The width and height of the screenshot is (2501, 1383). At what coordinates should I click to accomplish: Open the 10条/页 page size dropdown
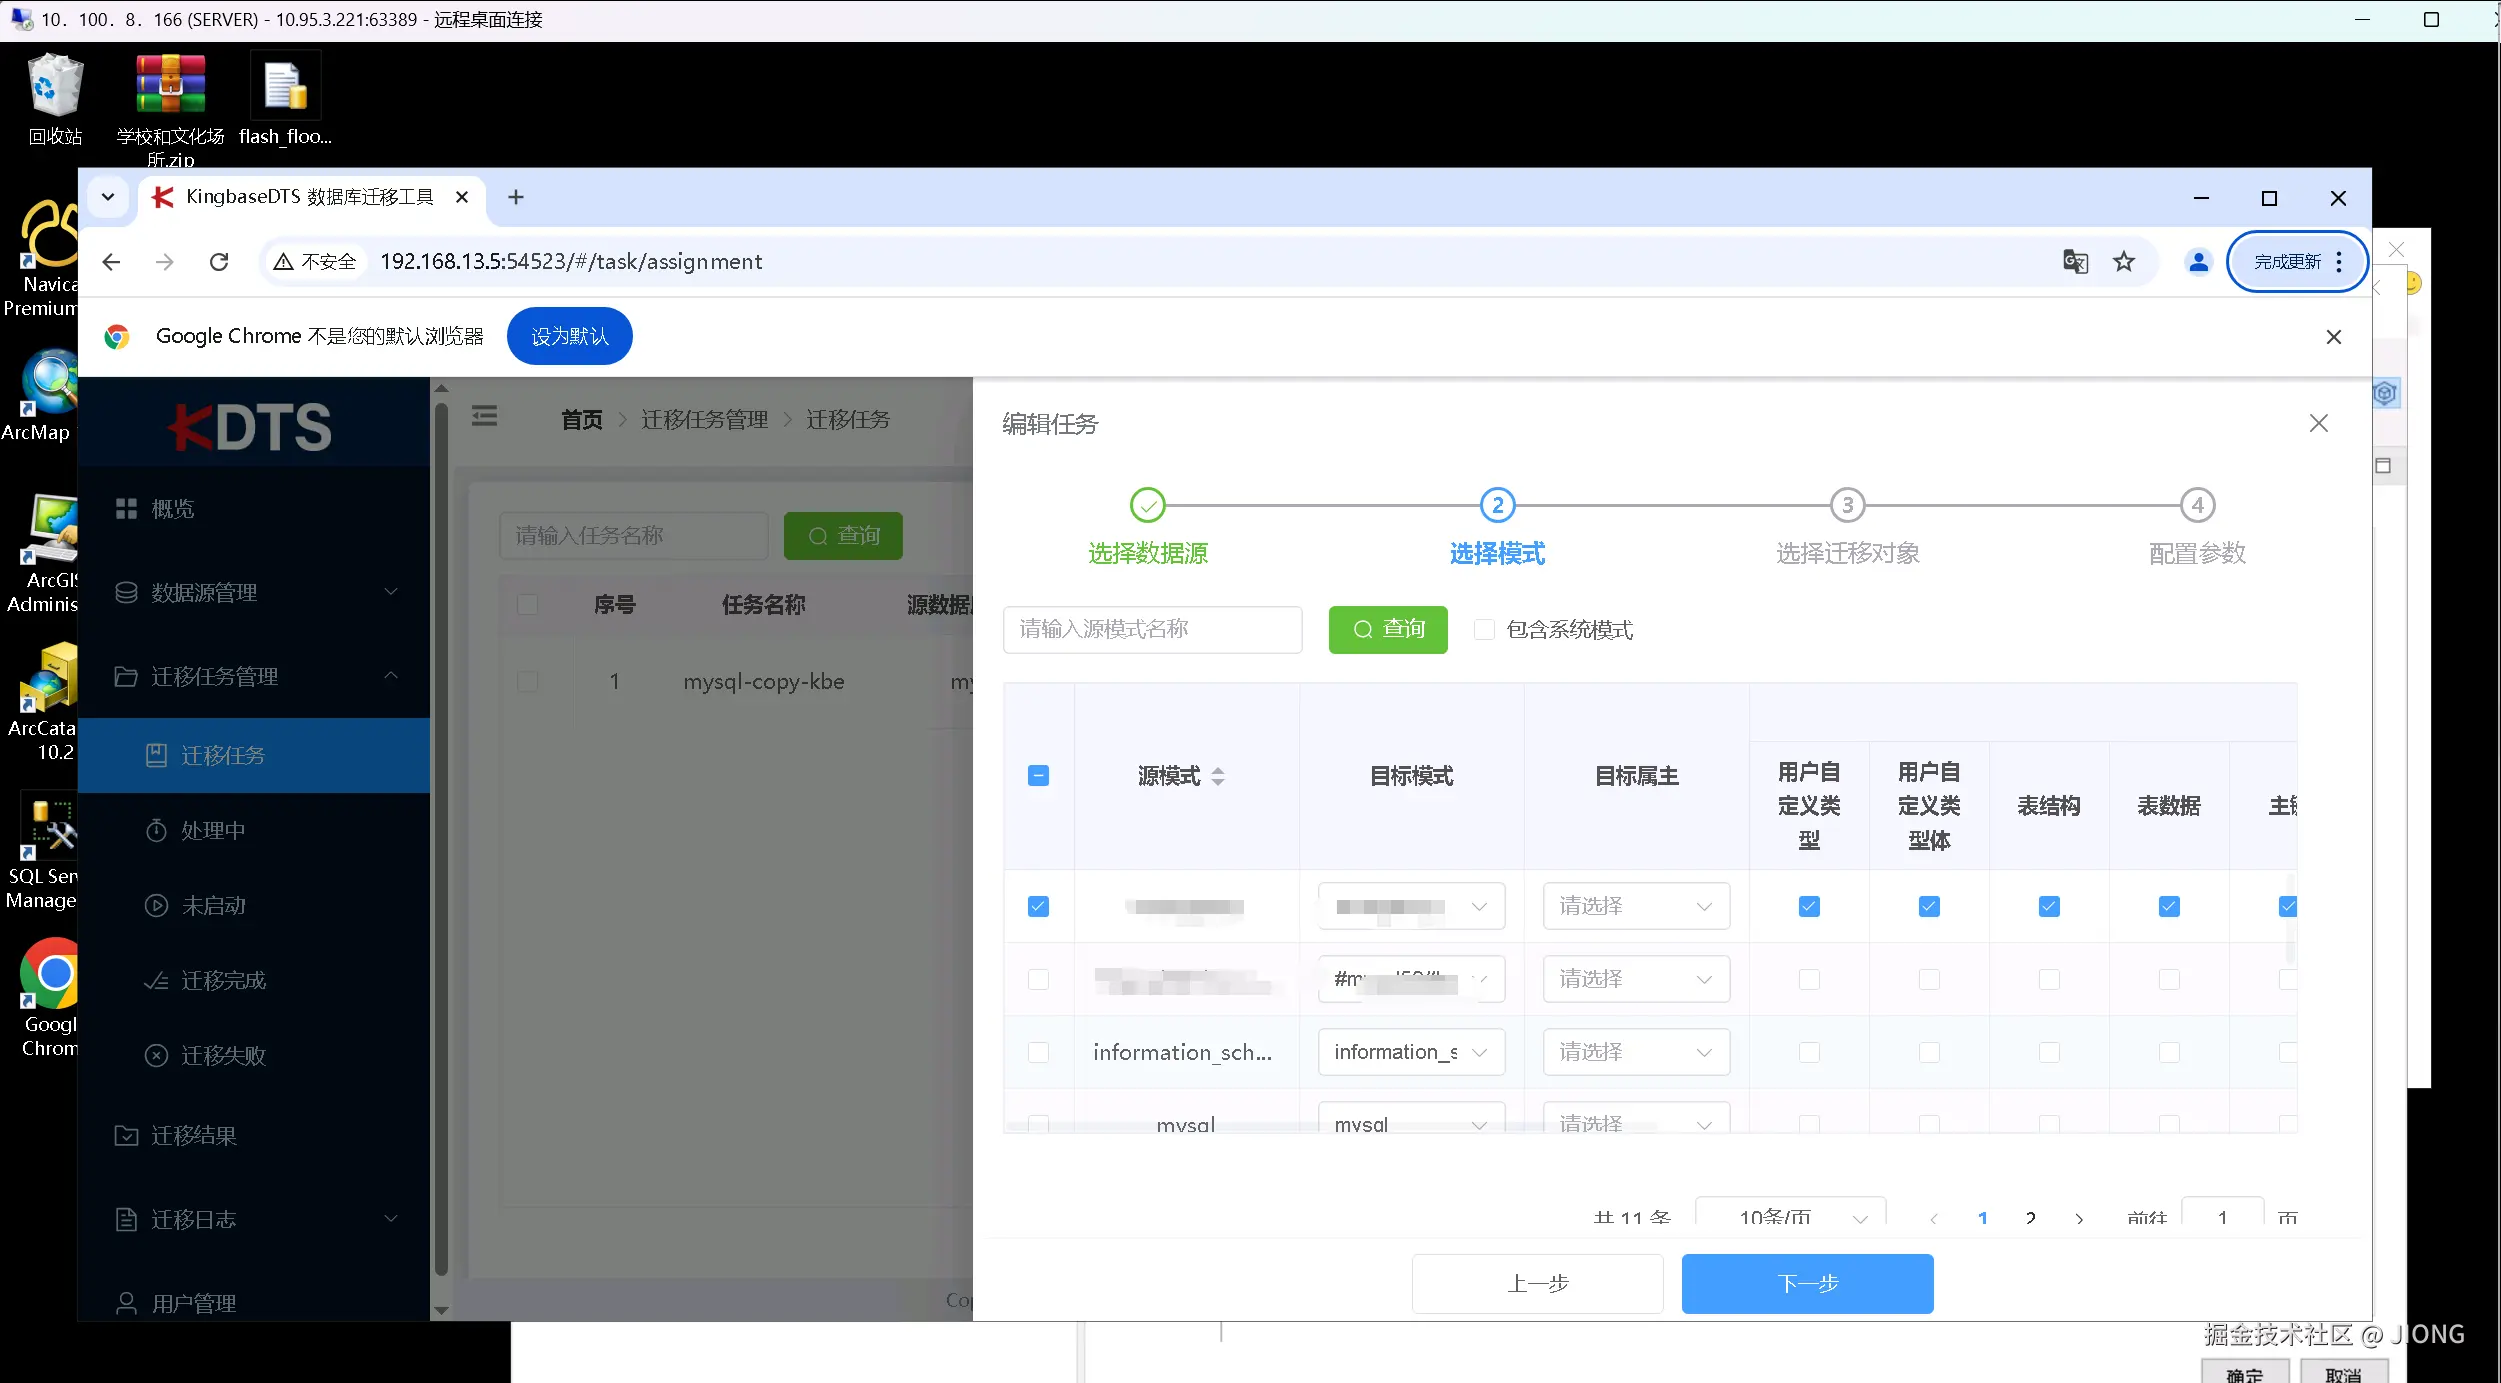point(1790,1216)
